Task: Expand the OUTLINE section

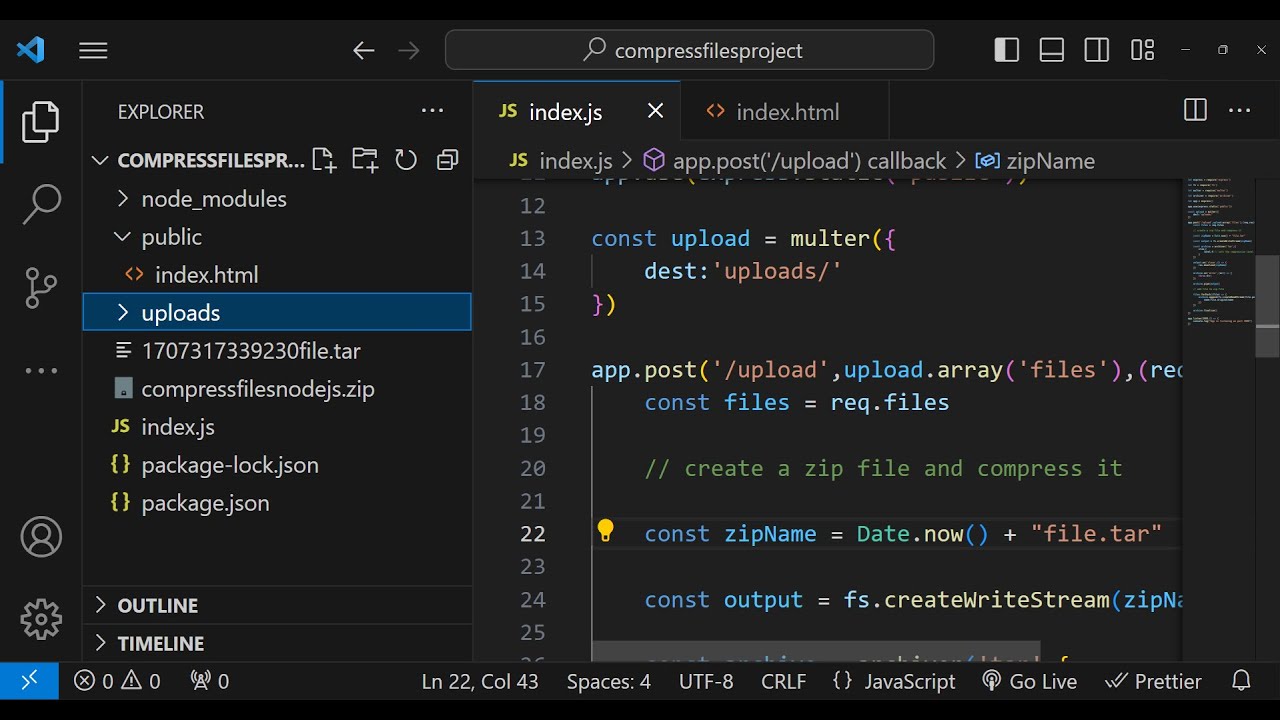Action: pos(157,605)
